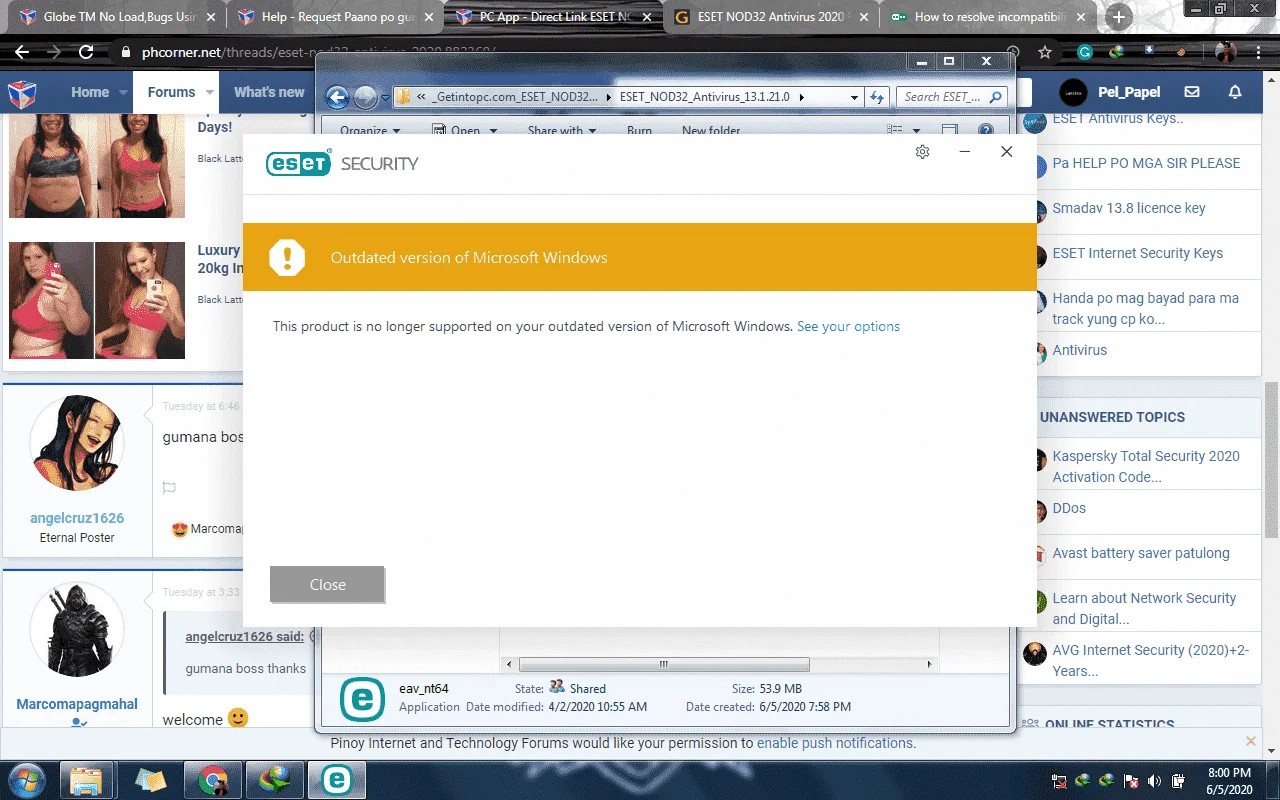Switch to Chrome from the taskbar
The image size is (1280, 800).
point(212,780)
